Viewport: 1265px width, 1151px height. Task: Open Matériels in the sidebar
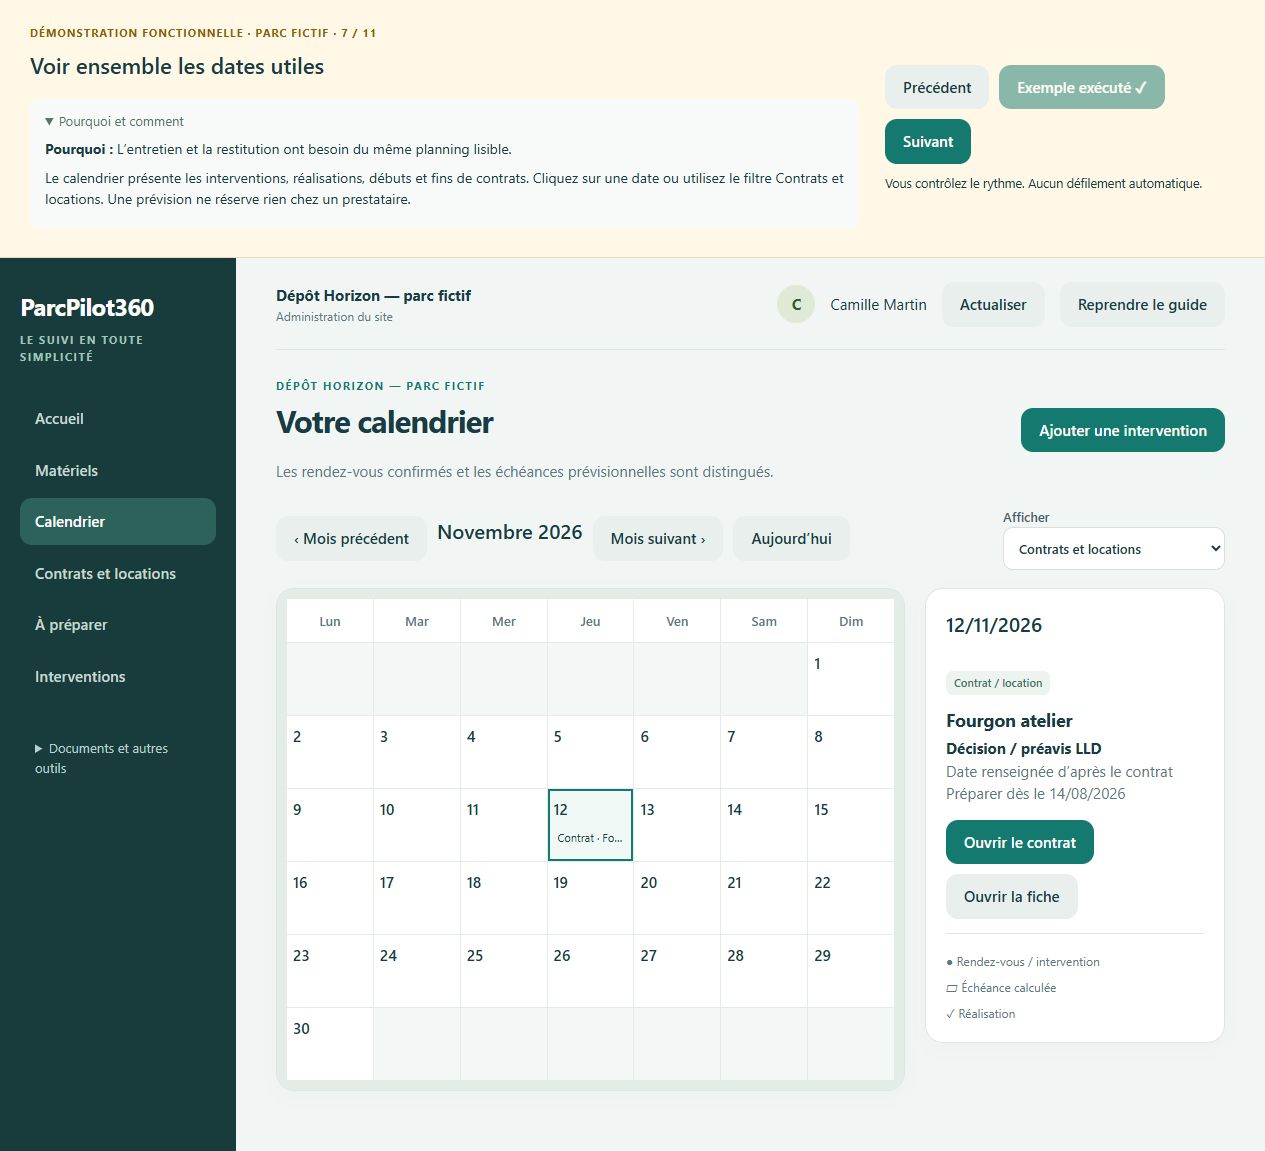(x=118, y=471)
